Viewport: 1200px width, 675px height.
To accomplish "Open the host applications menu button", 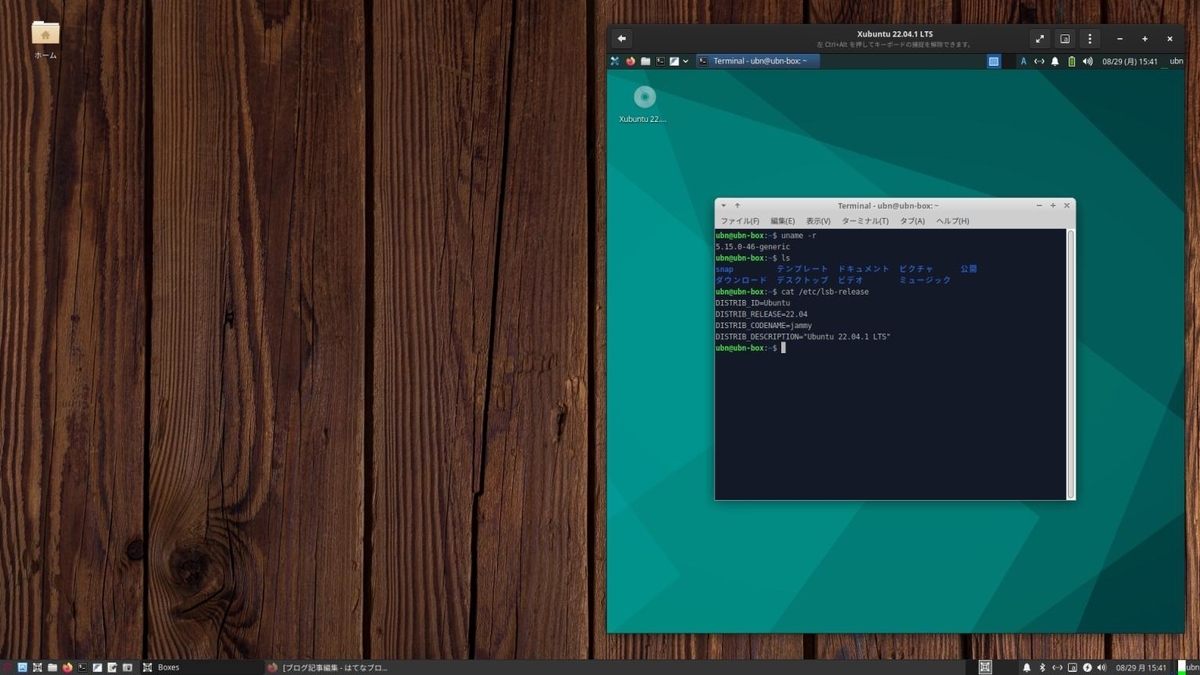I will click(x=7, y=667).
